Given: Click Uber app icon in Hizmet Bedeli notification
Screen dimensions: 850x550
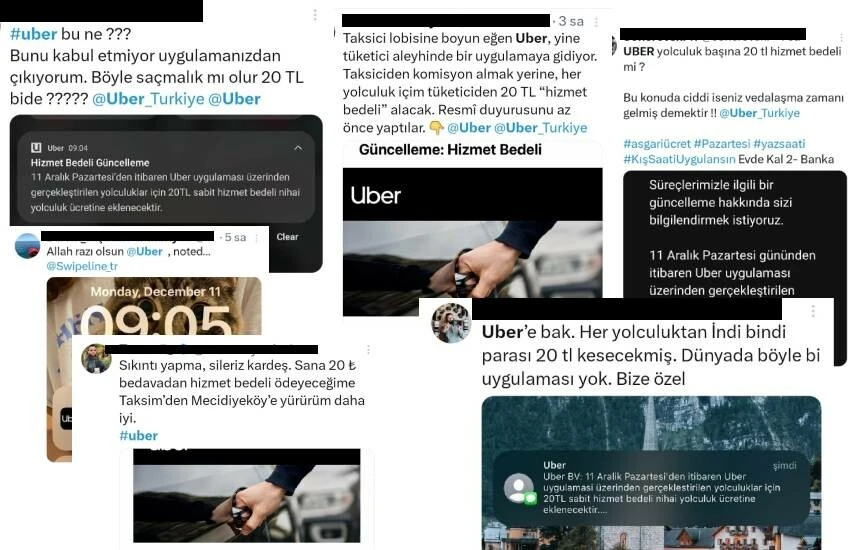Looking at the screenshot, I should (36, 147).
